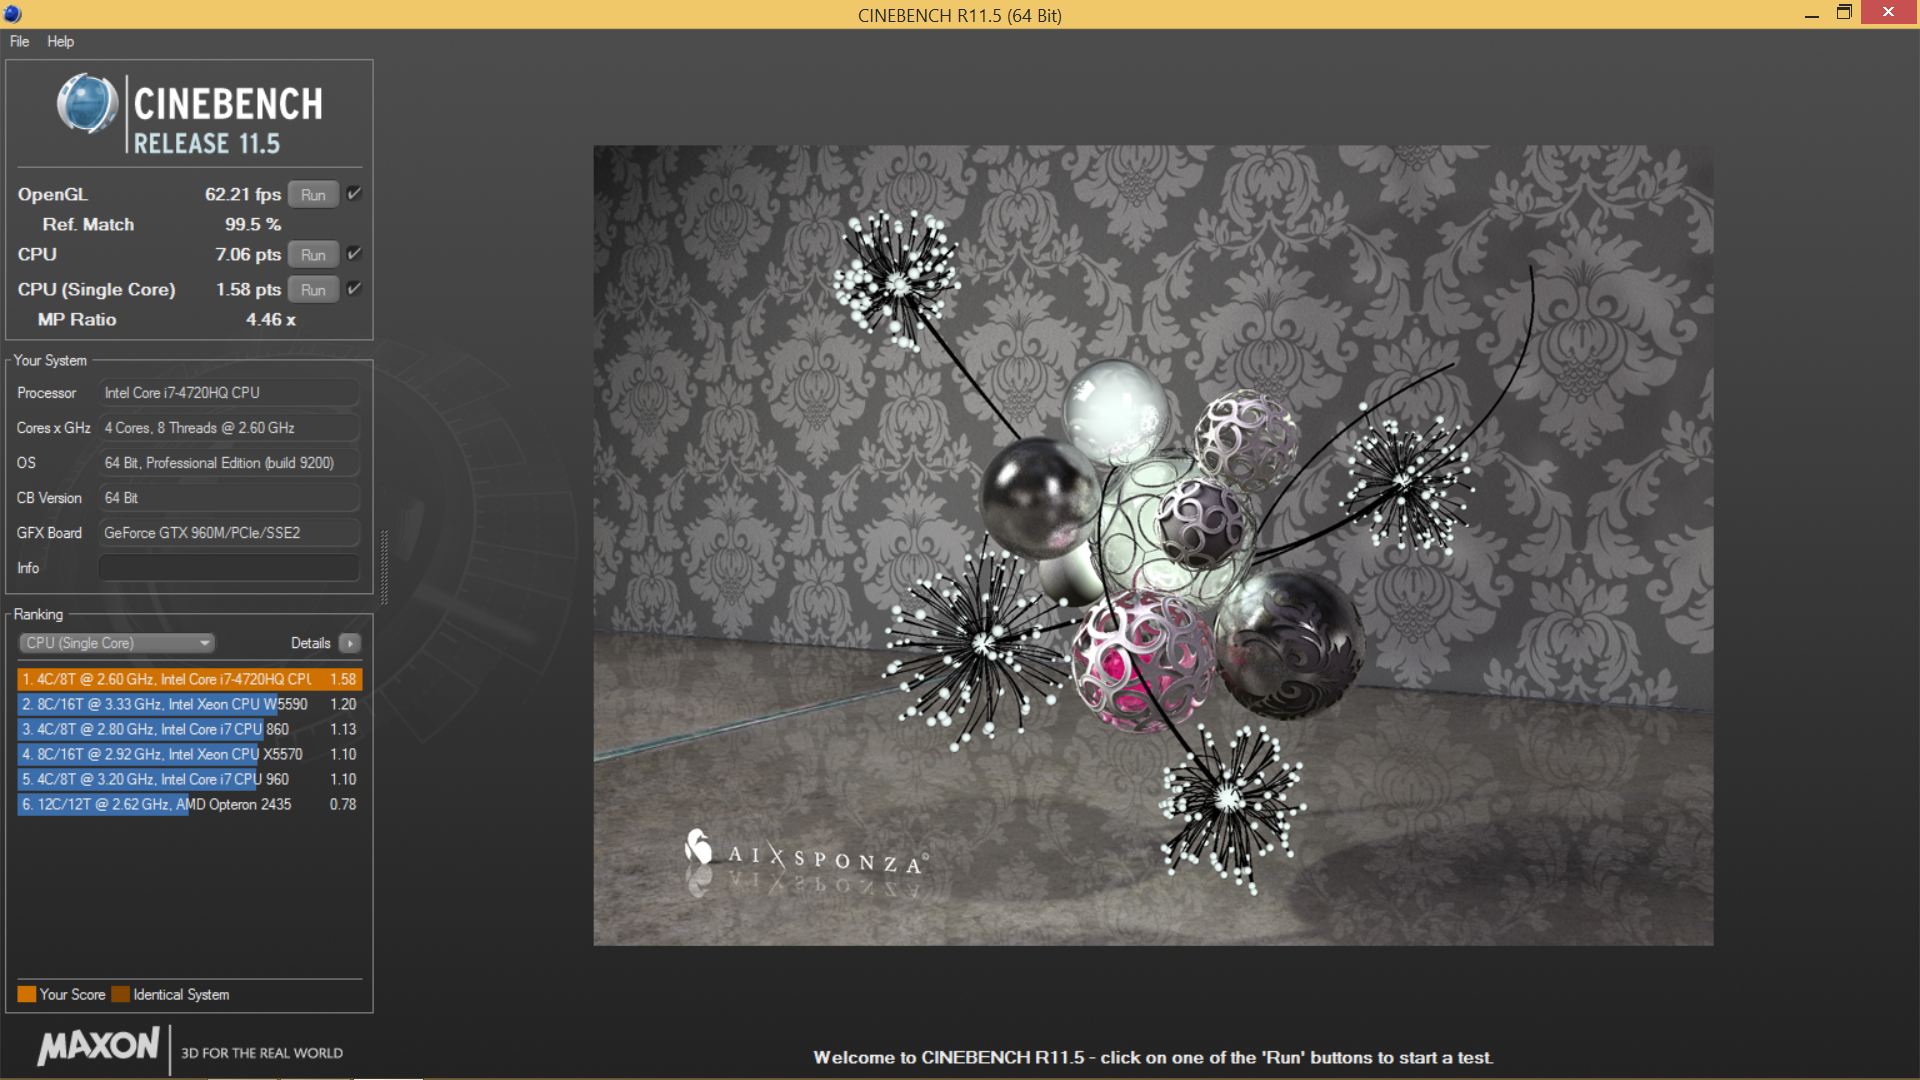The image size is (1920, 1080).
Task: Select ranking row 6 AMD Opteron 2435
Action: (x=189, y=804)
